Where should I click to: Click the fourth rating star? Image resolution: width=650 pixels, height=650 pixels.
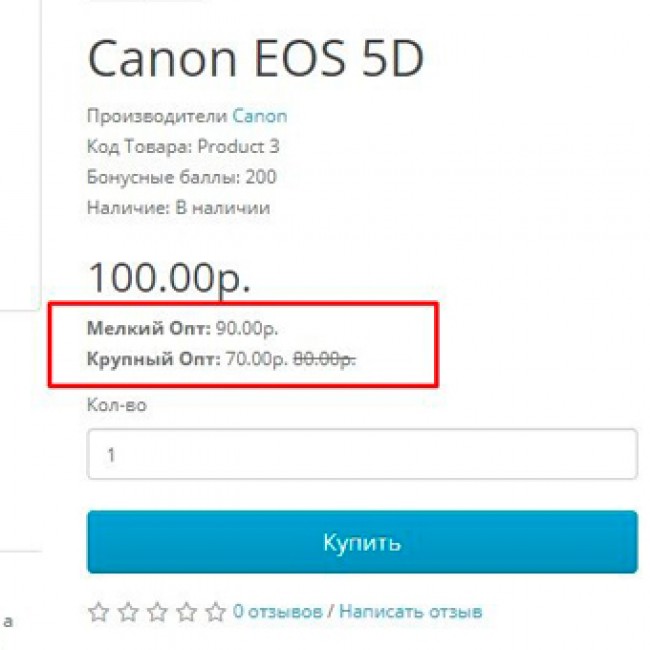click(186, 610)
